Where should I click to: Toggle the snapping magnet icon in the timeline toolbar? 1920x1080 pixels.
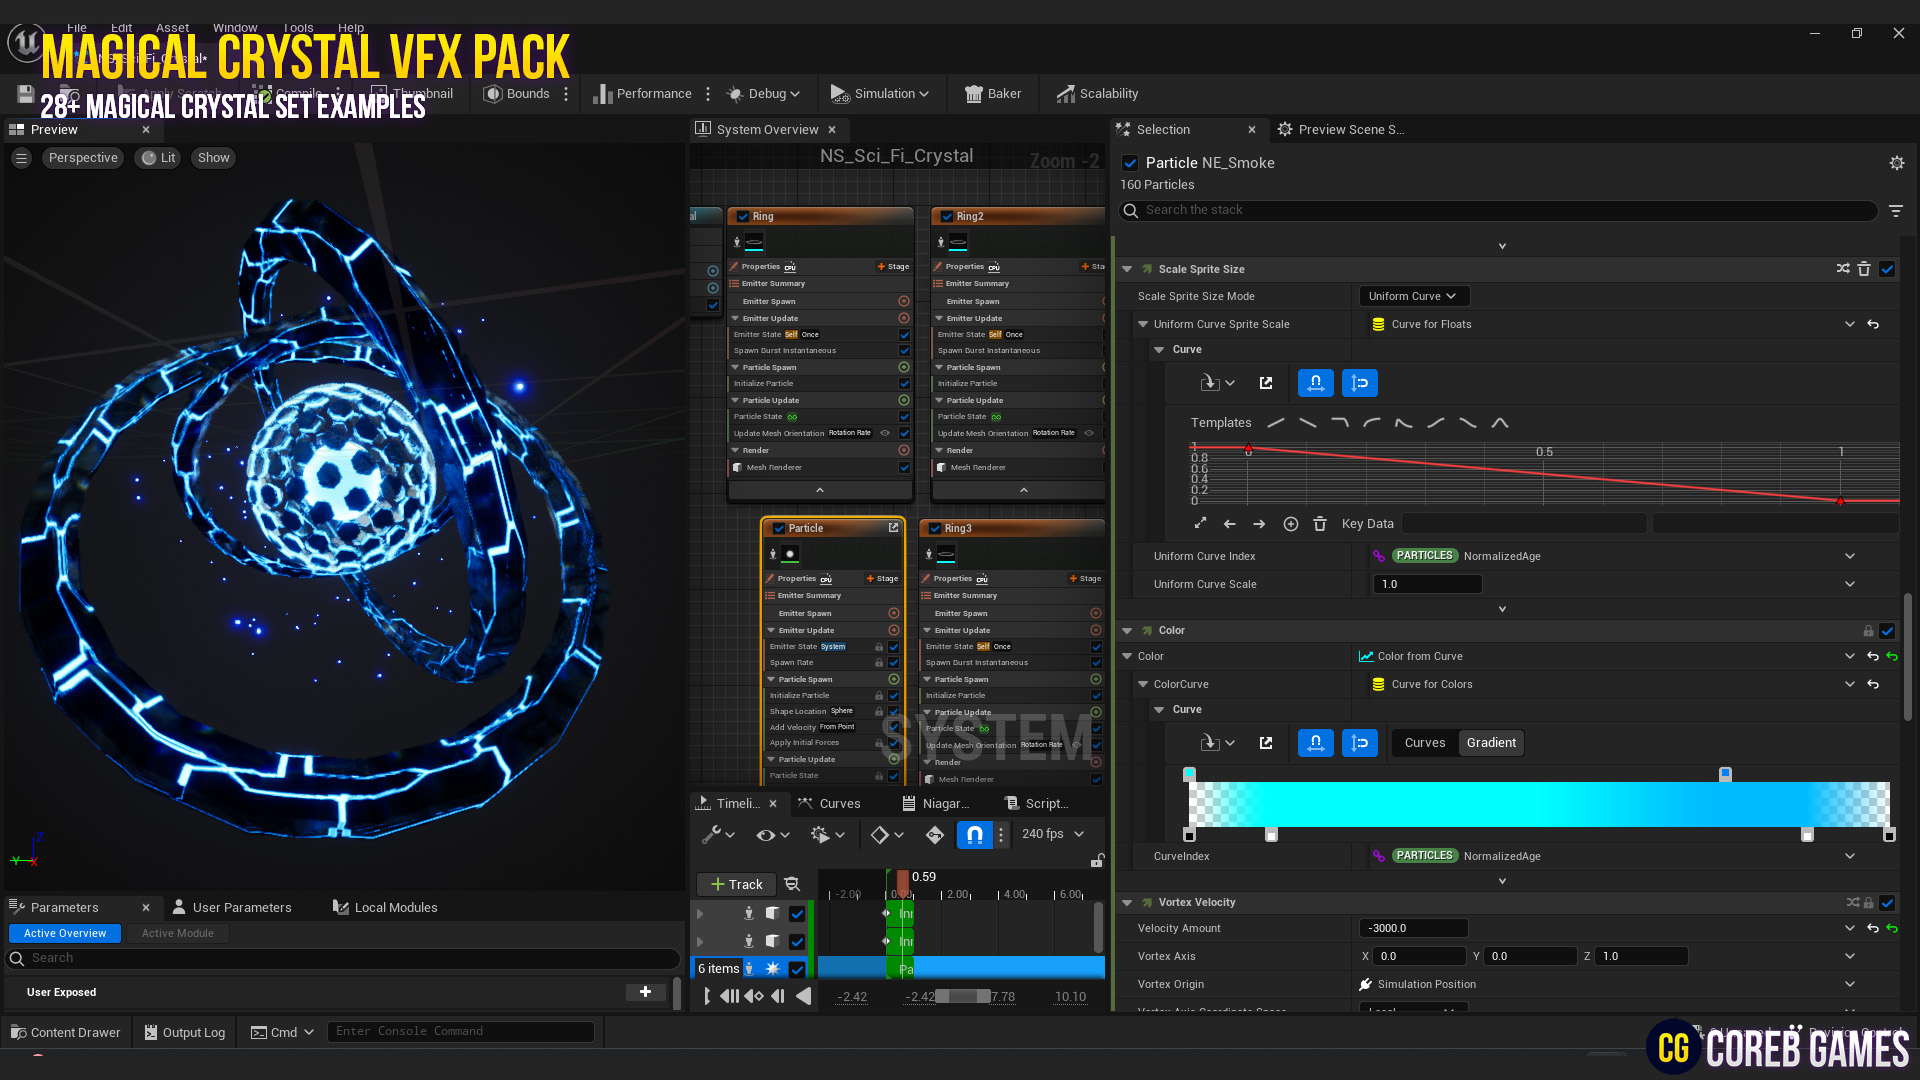[975, 834]
